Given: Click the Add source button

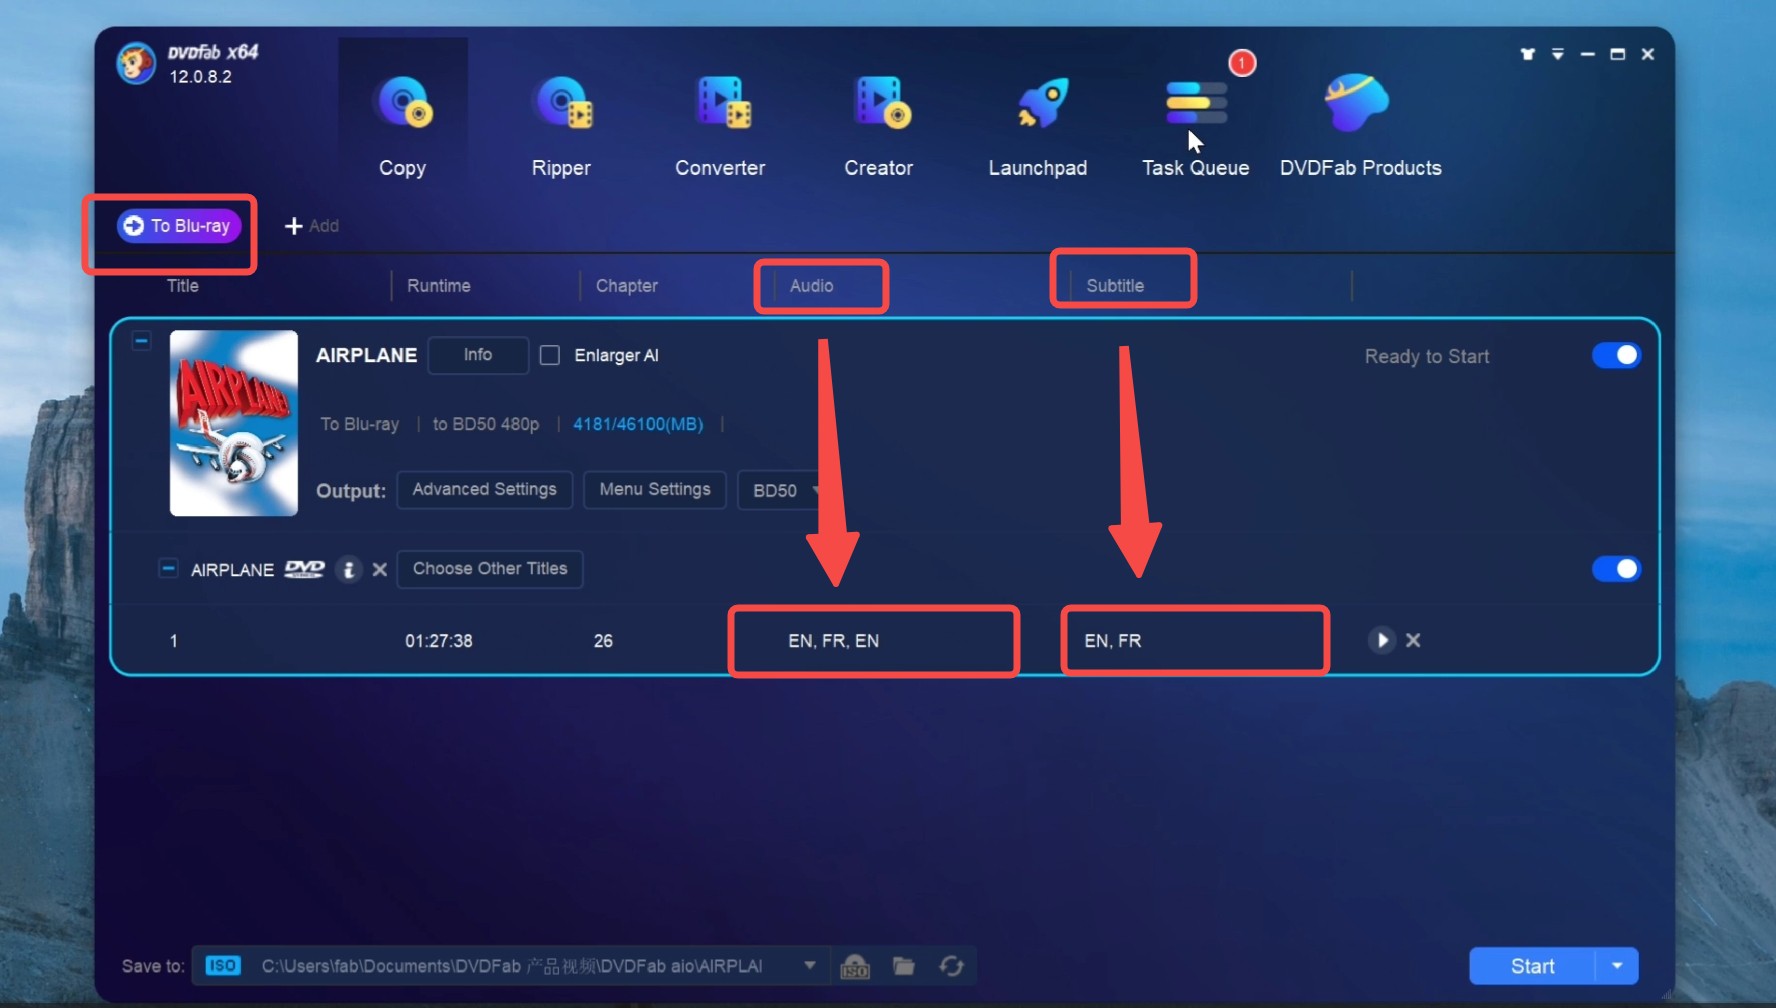Looking at the screenshot, I should (x=312, y=226).
